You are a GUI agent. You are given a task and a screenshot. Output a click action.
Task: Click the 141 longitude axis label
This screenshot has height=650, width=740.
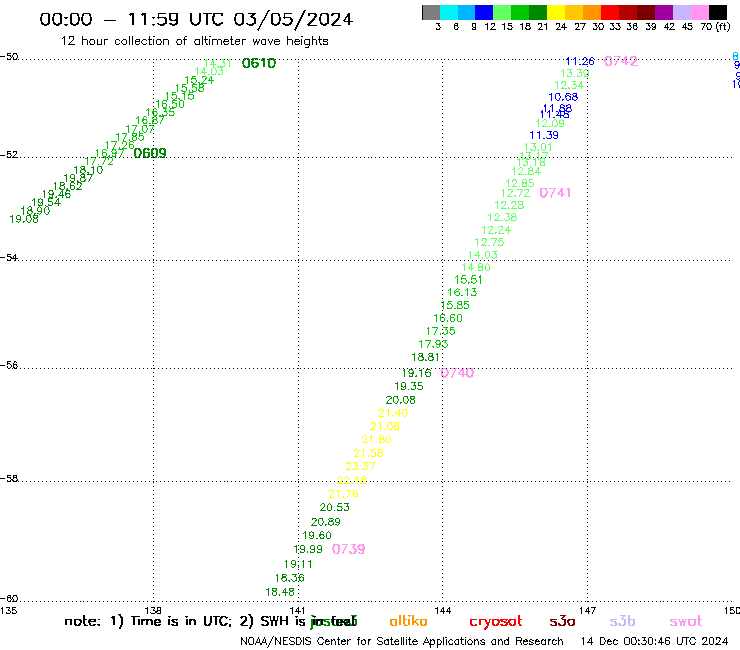(298, 610)
